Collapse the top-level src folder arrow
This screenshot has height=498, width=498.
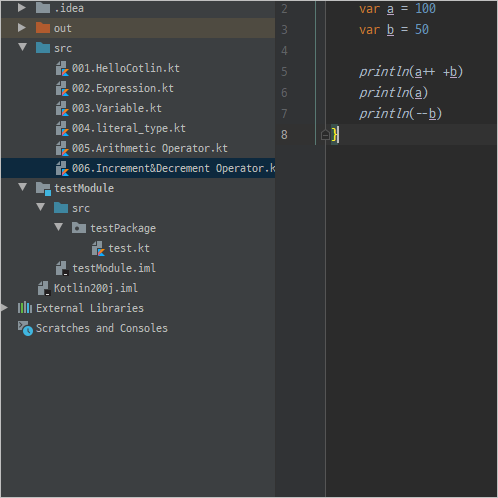(x=23, y=47)
